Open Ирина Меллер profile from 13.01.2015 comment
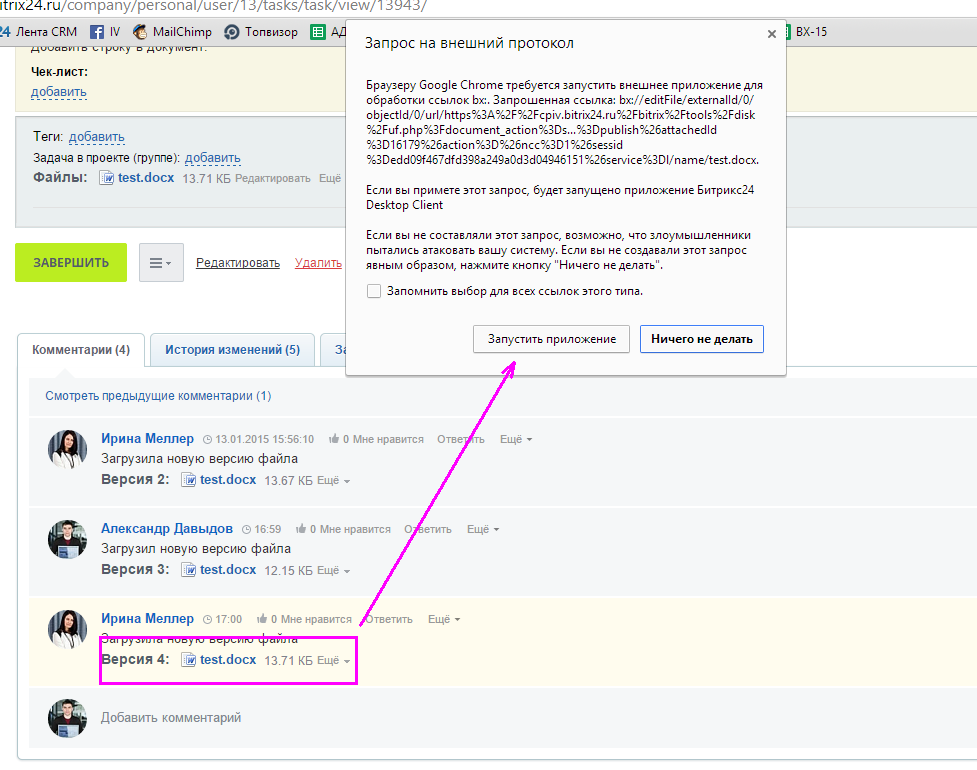Image resolution: width=977 pixels, height=770 pixels. pos(147,439)
